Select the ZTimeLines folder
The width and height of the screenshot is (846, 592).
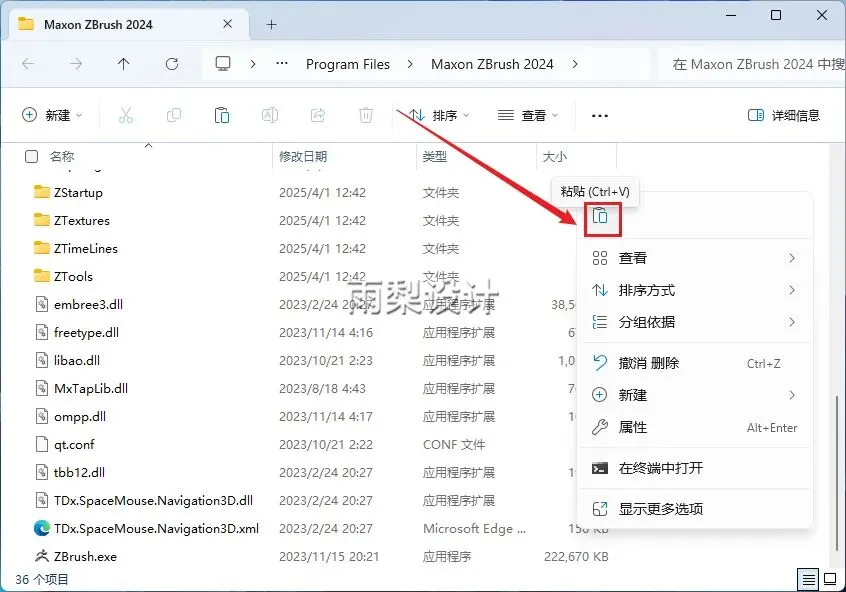pos(85,248)
